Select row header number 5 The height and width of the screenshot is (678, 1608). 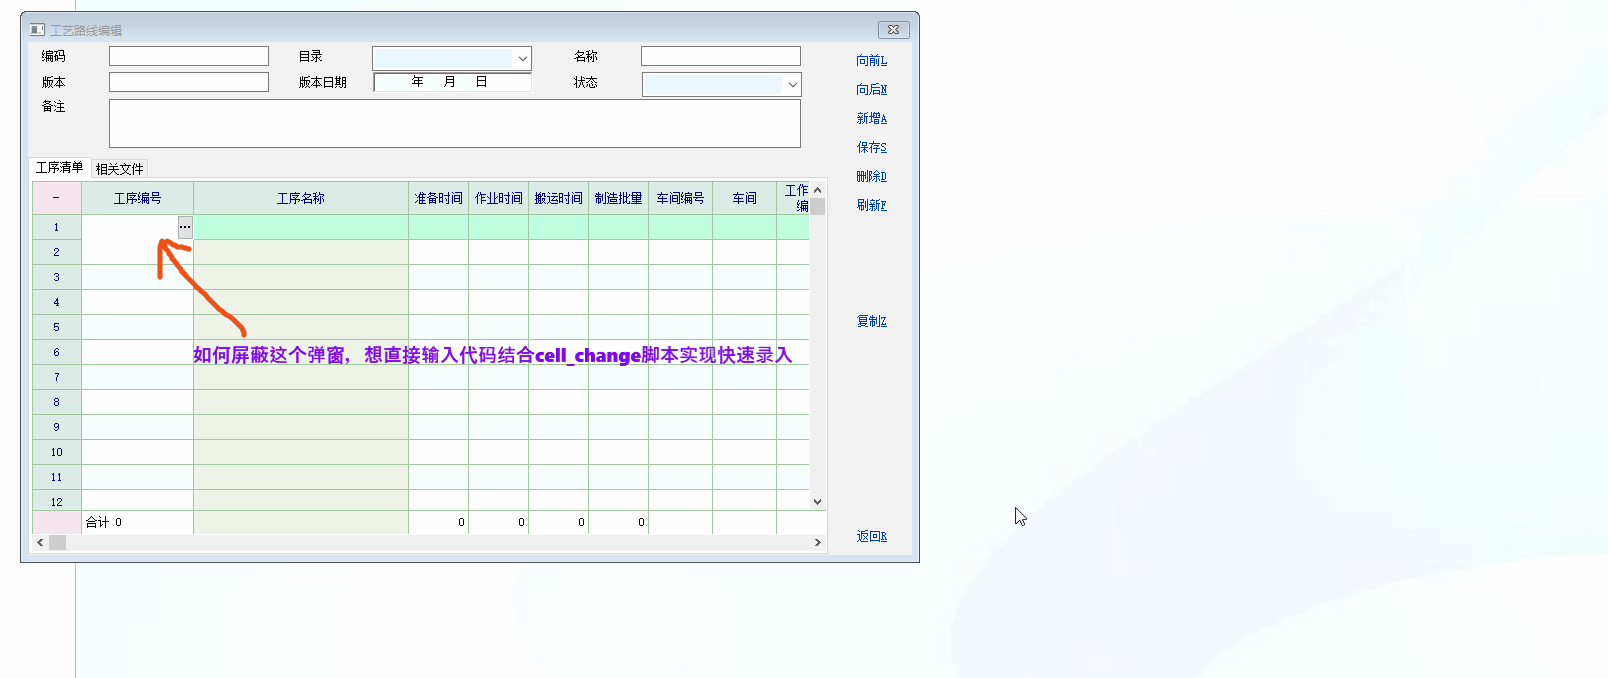(x=56, y=327)
